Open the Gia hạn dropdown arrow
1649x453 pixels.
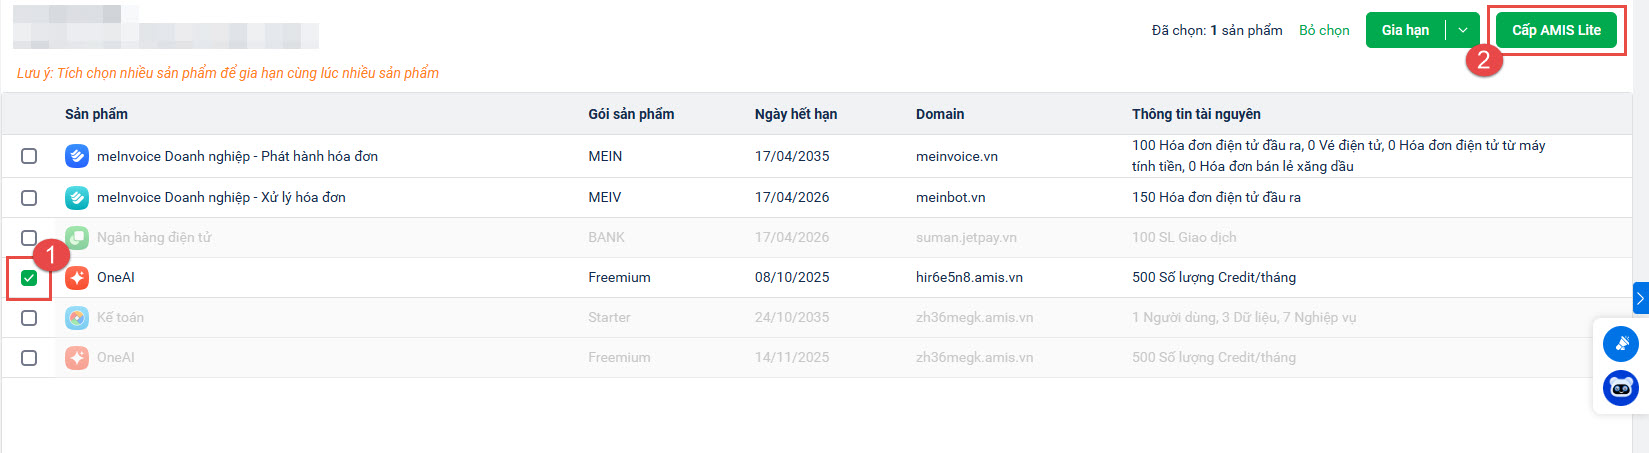(1463, 30)
